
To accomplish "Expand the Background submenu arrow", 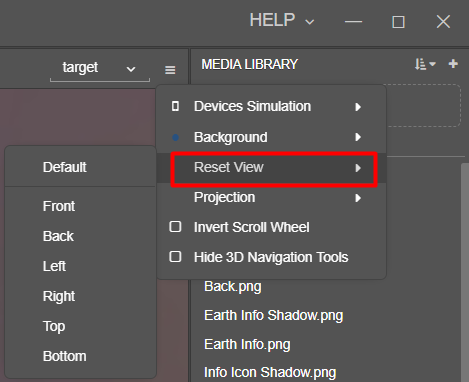I will 358,137.
